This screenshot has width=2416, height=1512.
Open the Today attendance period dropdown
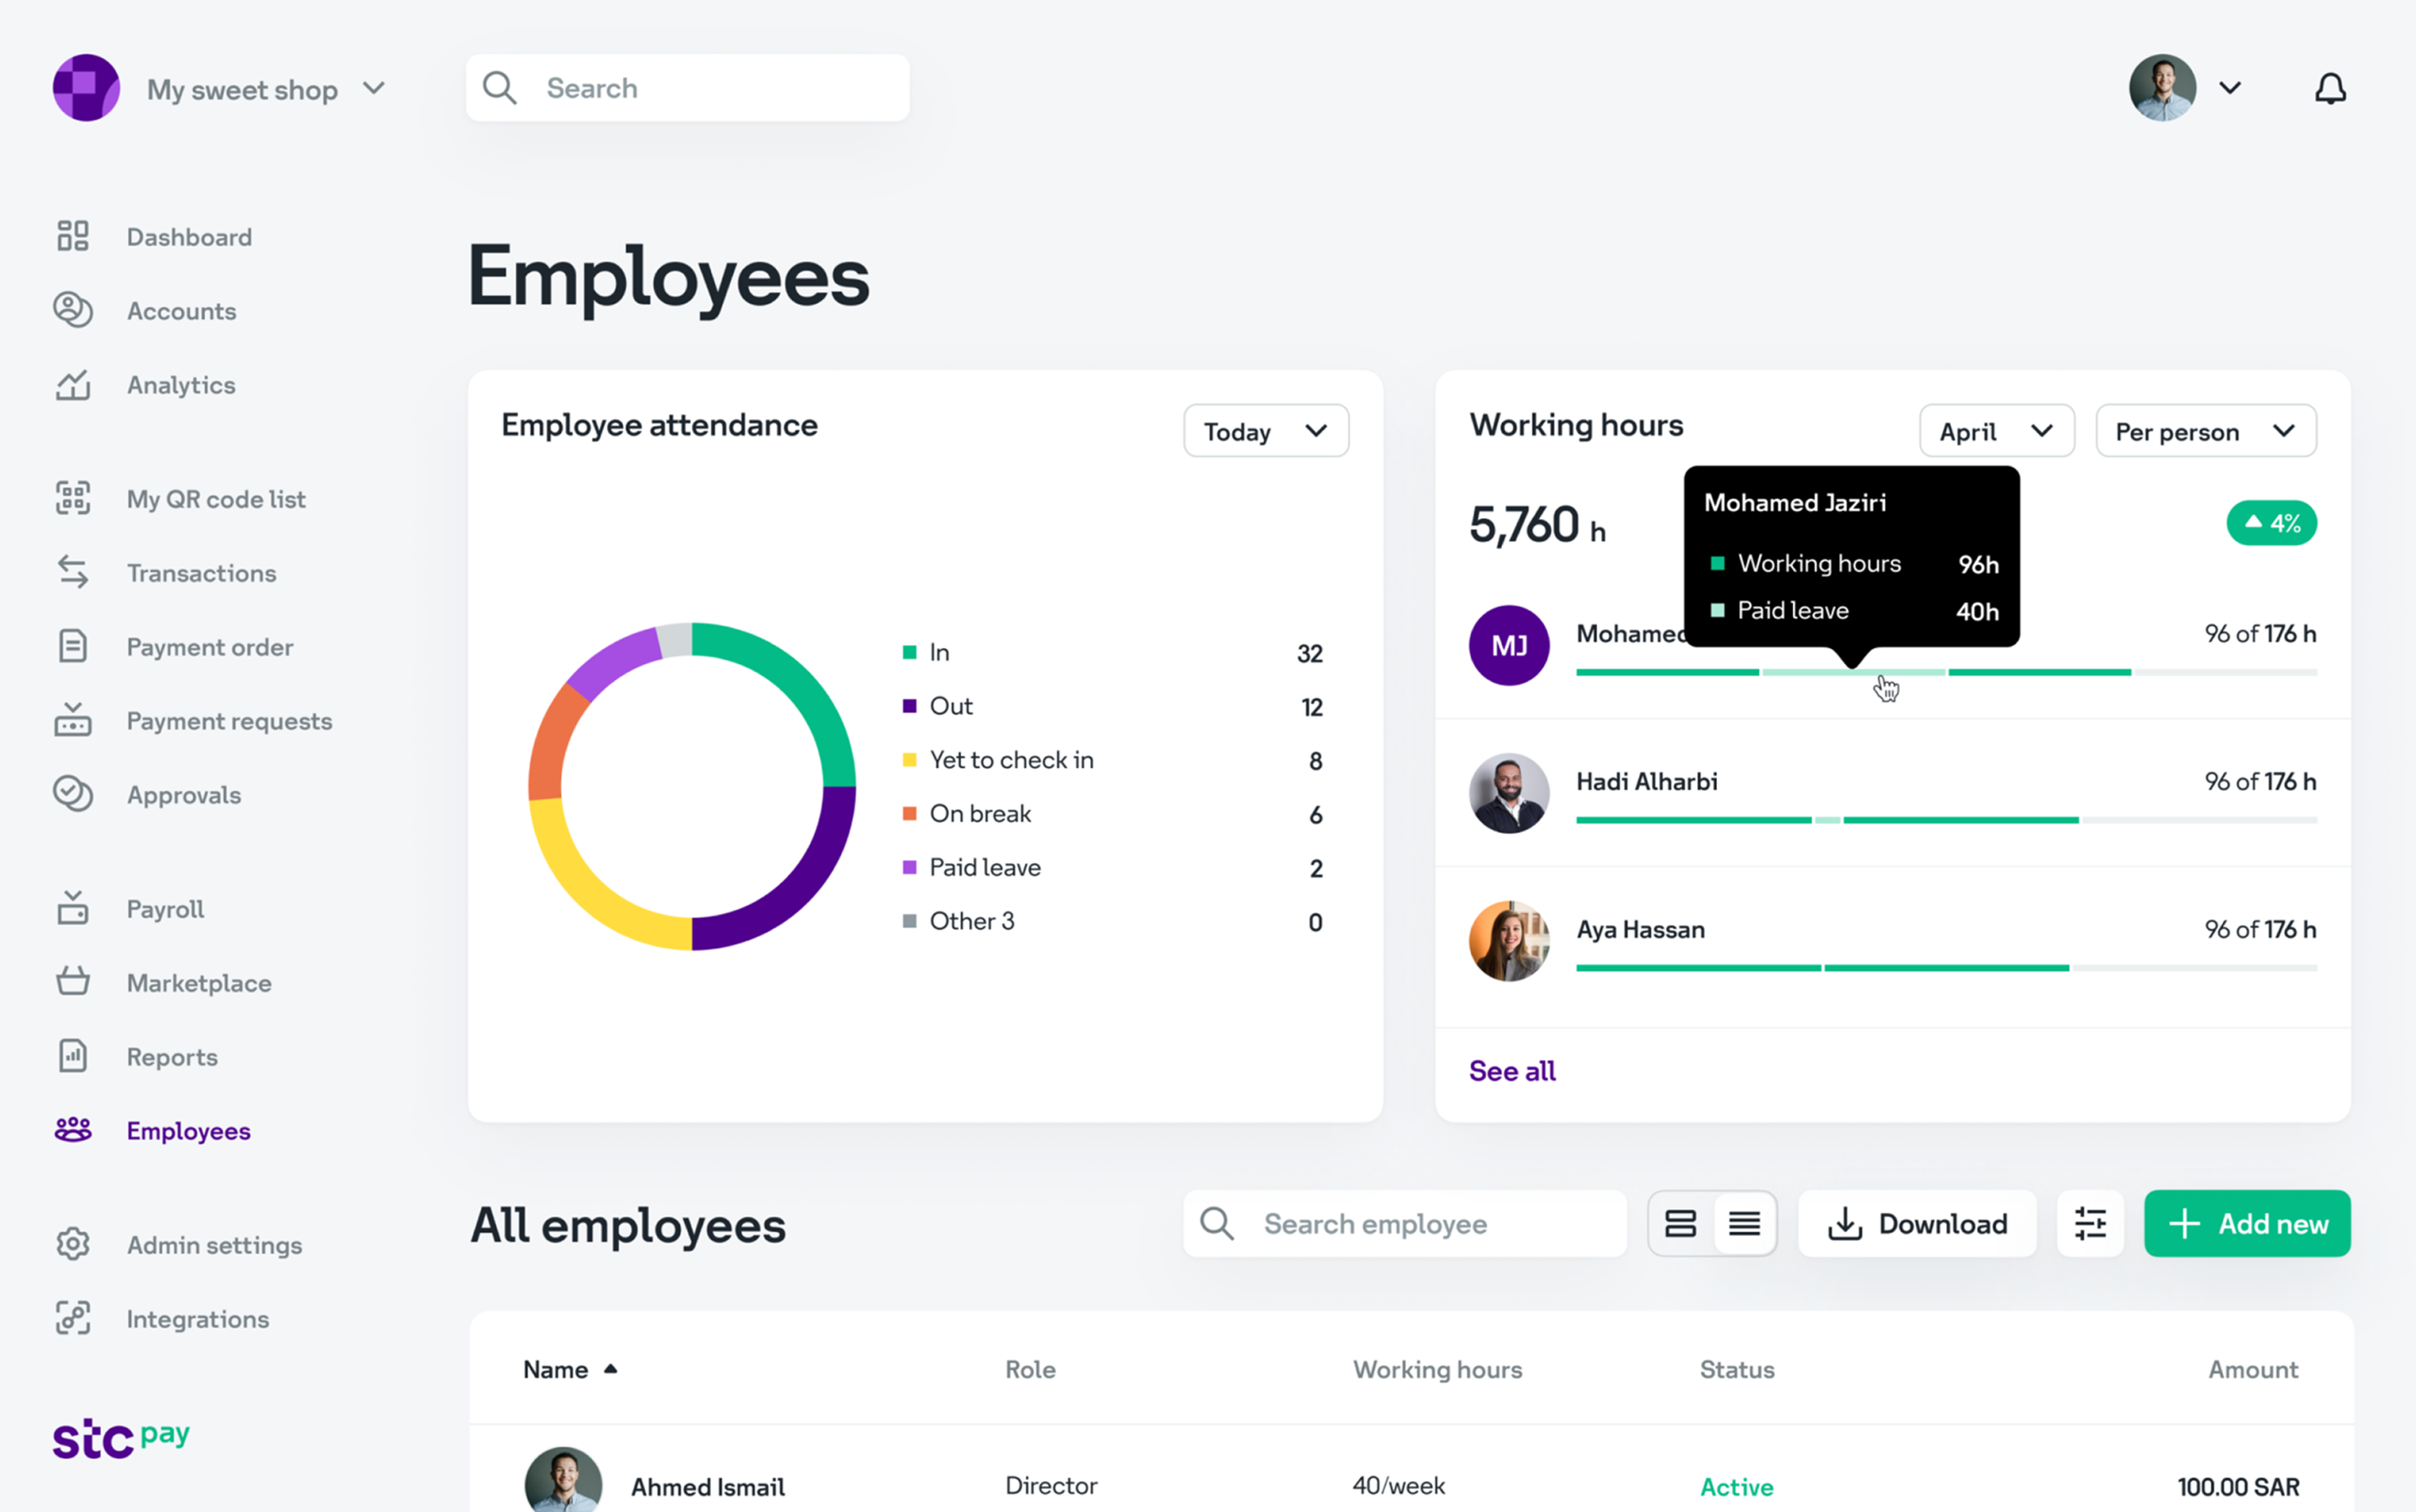coord(1265,431)
